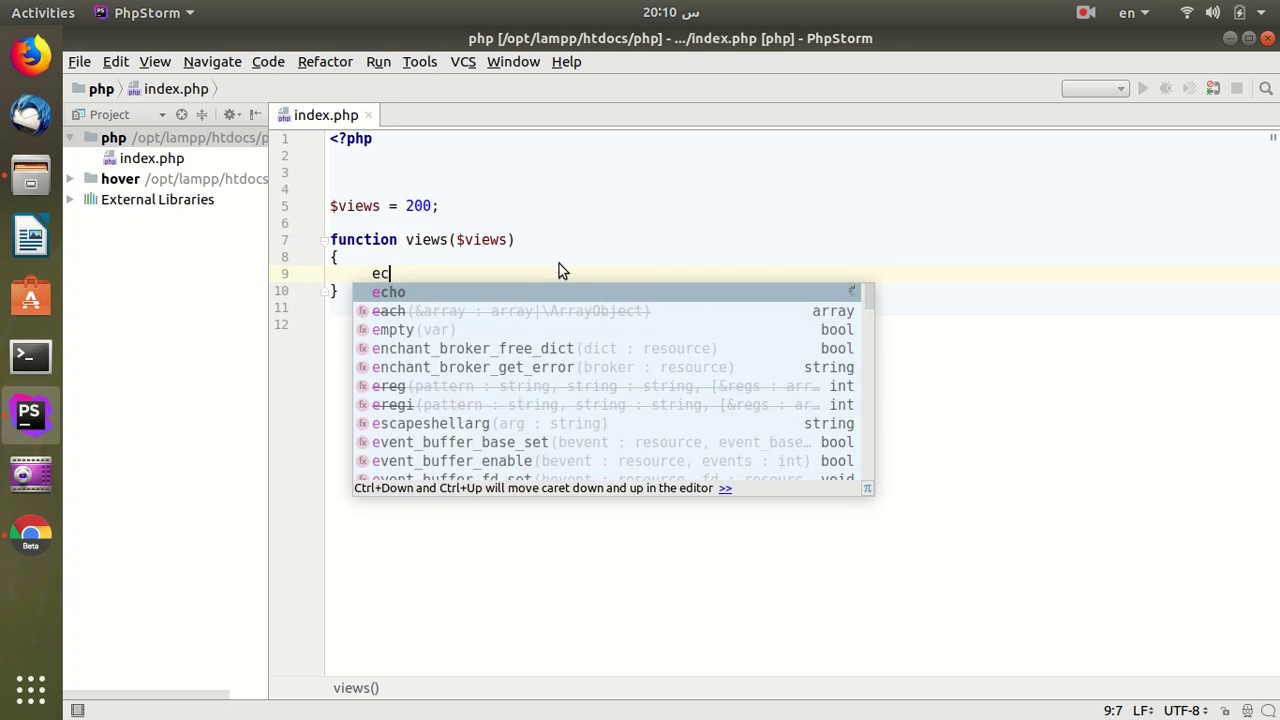Viewport: 1280px width, 720px height.
Task: Open the UTF-8 encoding selector
Action: 1185,711
